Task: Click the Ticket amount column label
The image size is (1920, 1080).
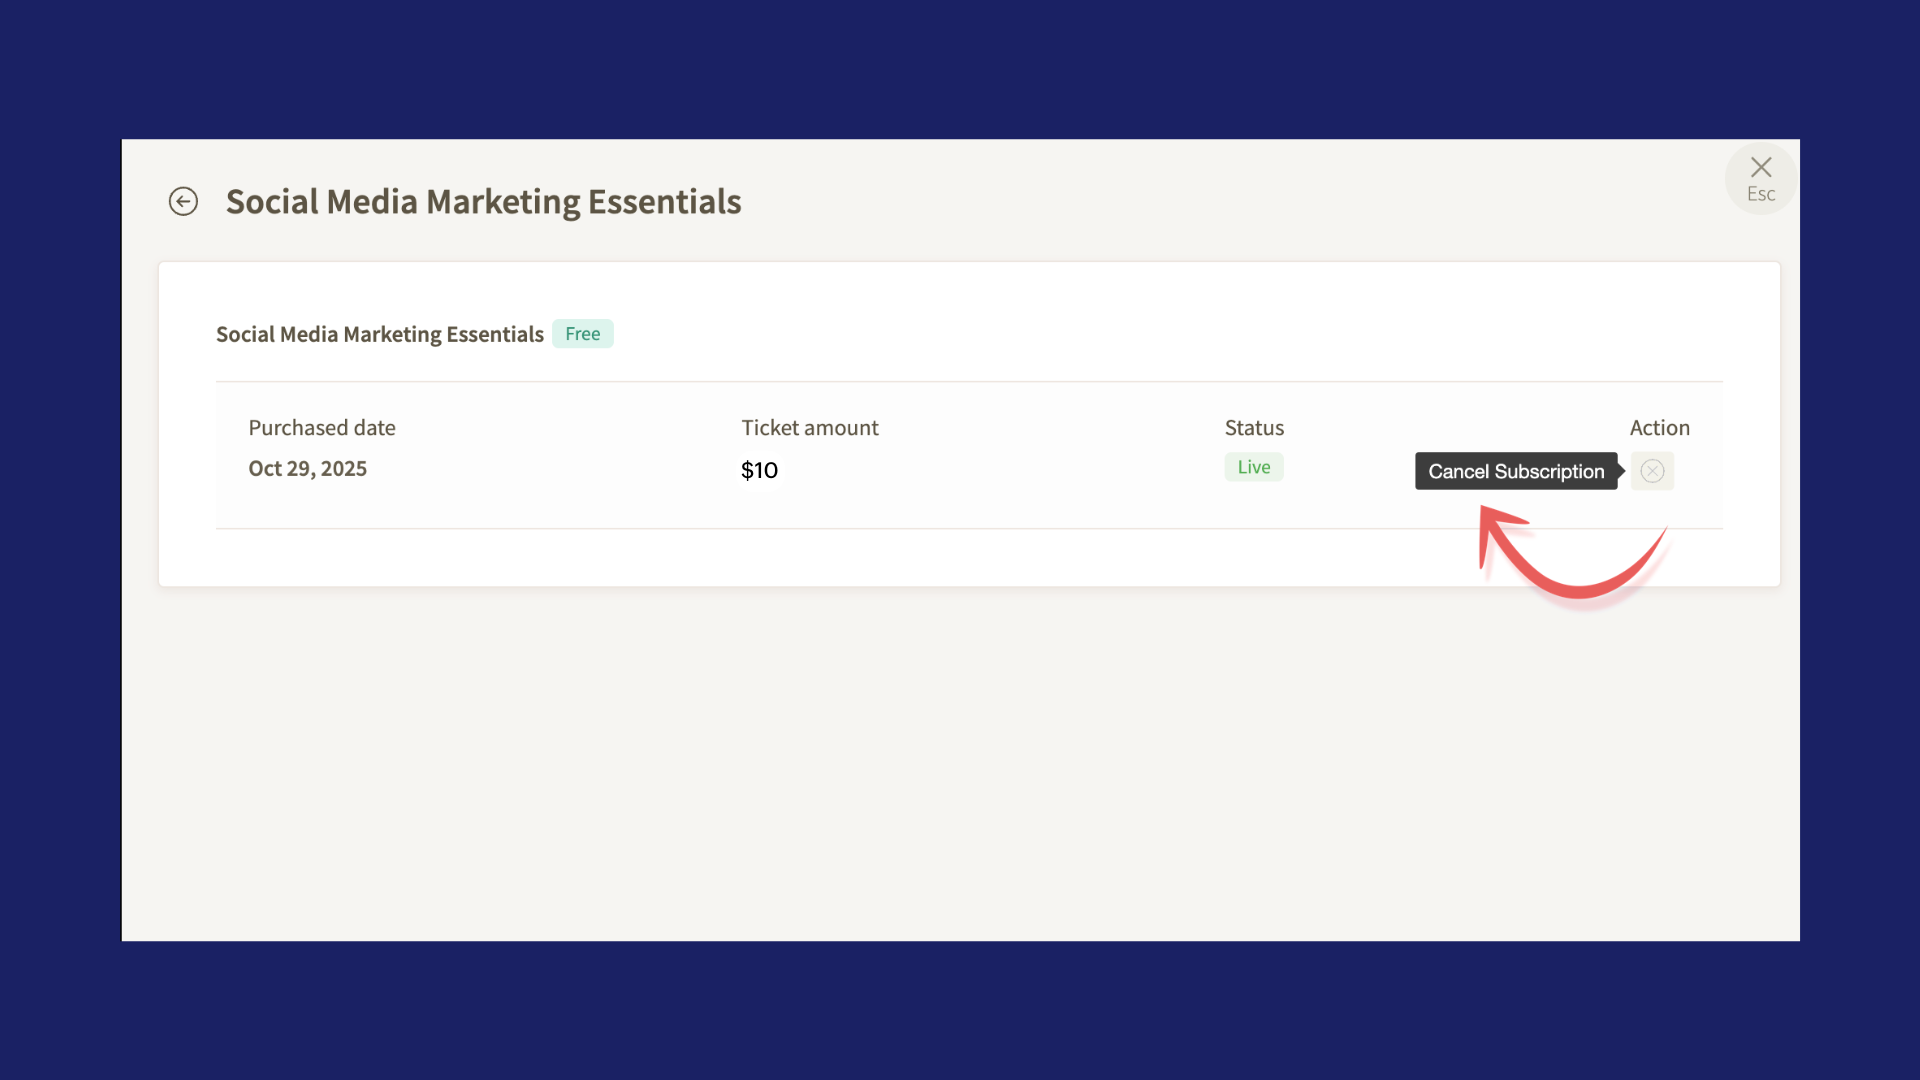Action: tap(809, 428)
